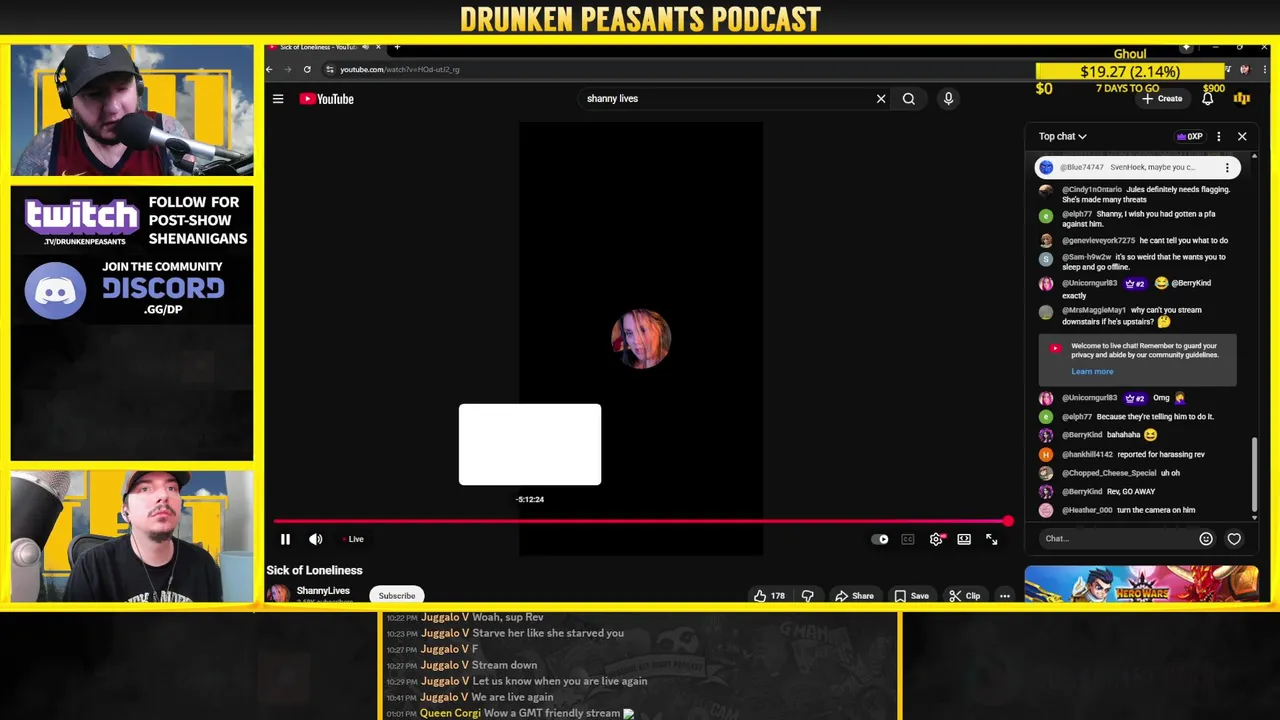Click @Sam-h9w2w chat message
1280x720 pixels.
(1140, 262)
